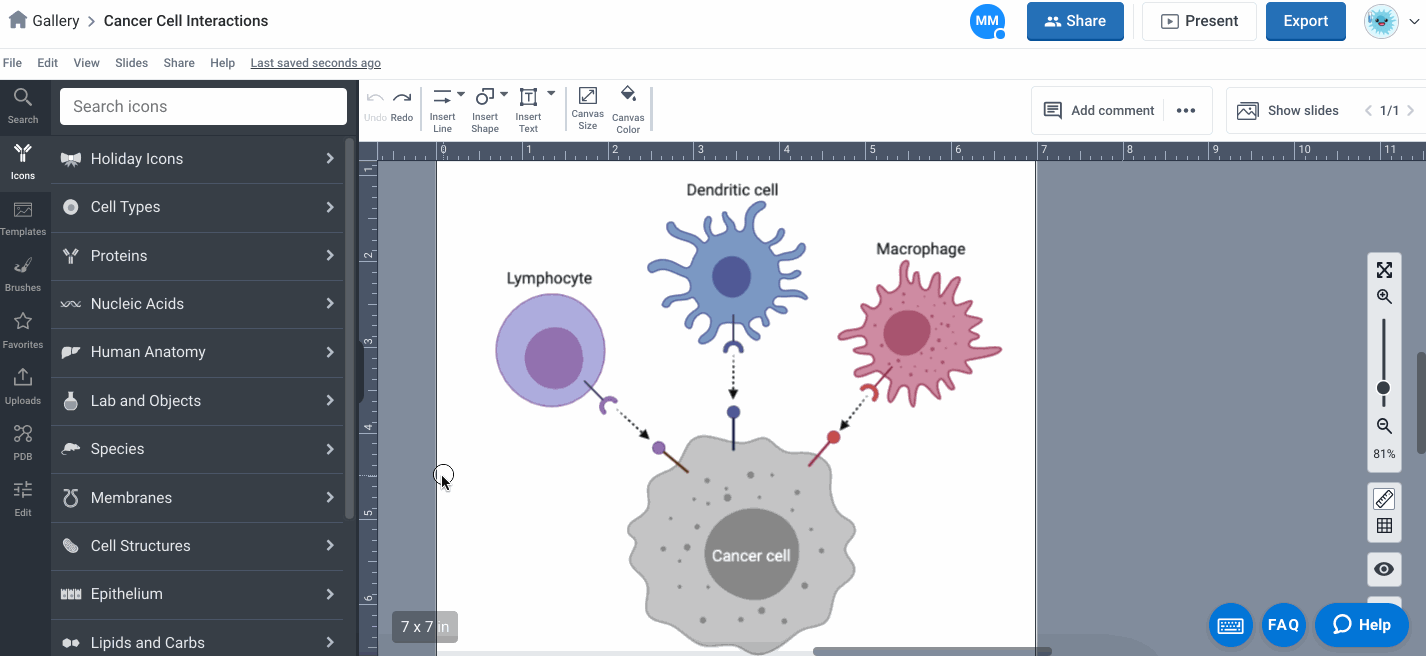Expand the Human Anatomy category
1426x656 pixels.
(x=198, y=352)
